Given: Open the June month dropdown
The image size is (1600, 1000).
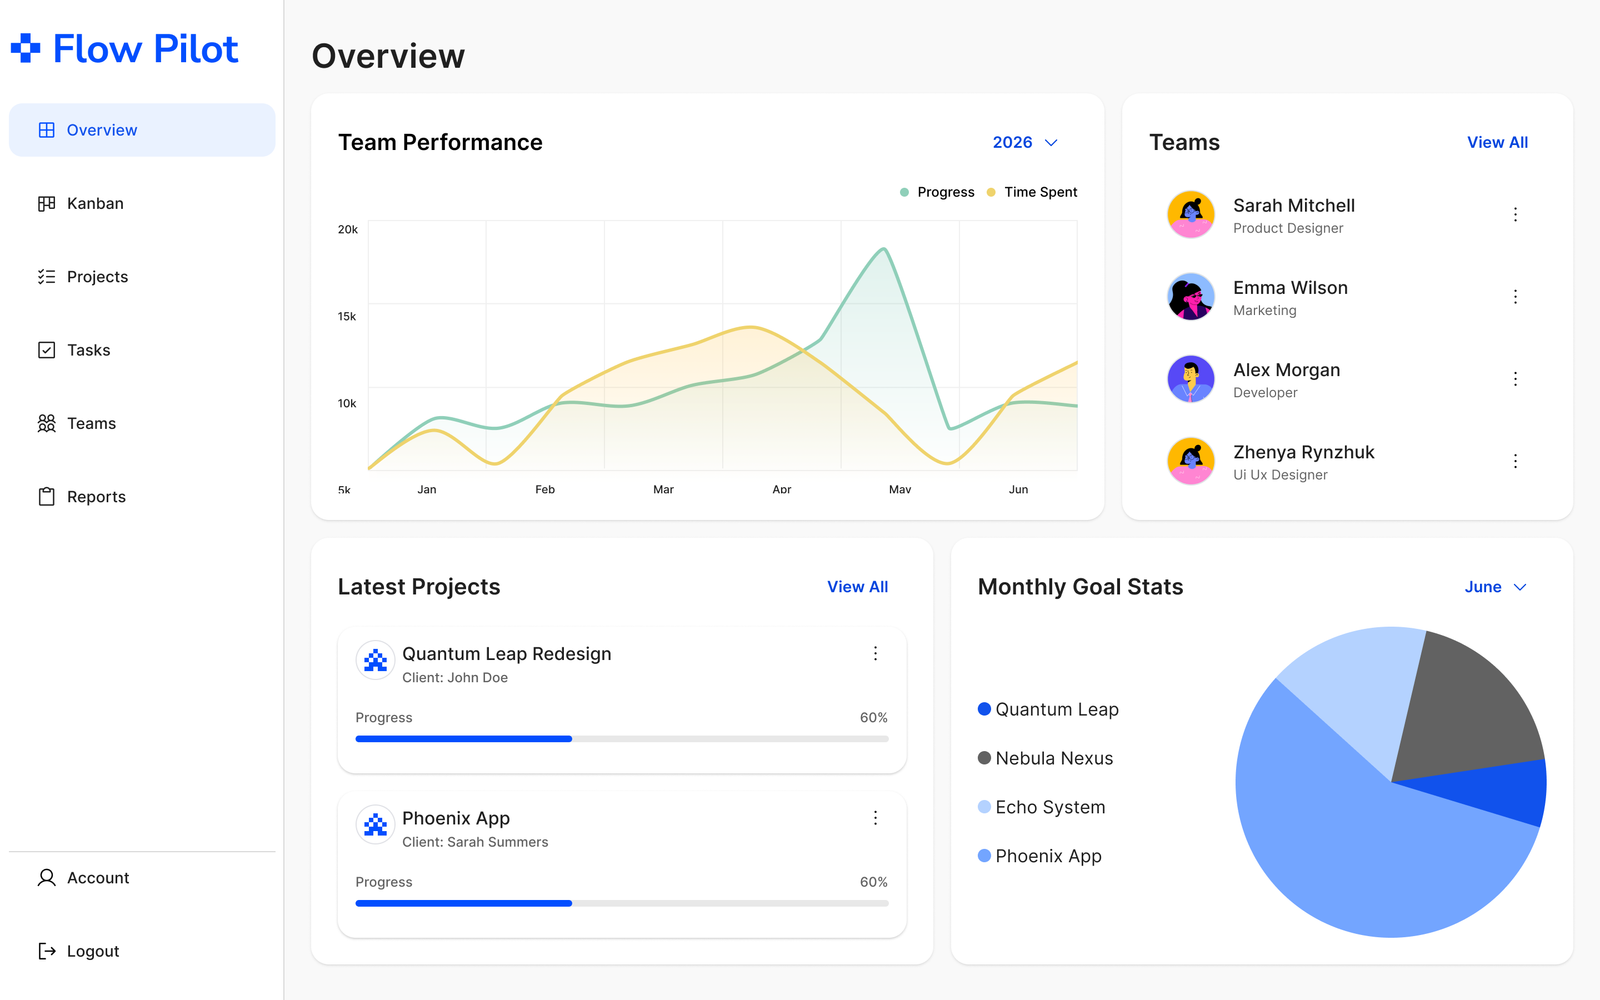Looking at the screenshot, I should tap(1496, 587).
